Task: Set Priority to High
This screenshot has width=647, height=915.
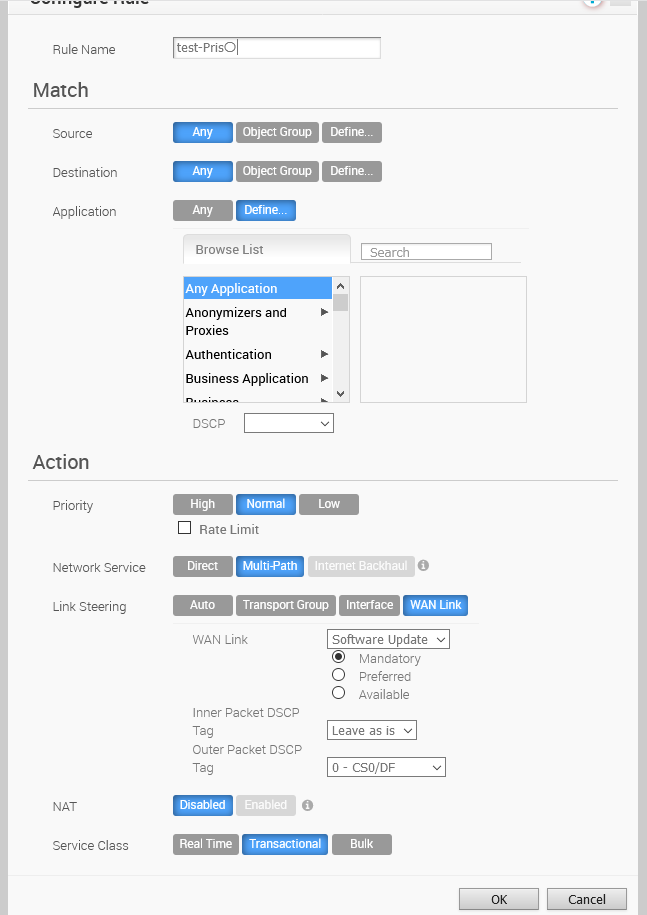Action: (202, 504)
